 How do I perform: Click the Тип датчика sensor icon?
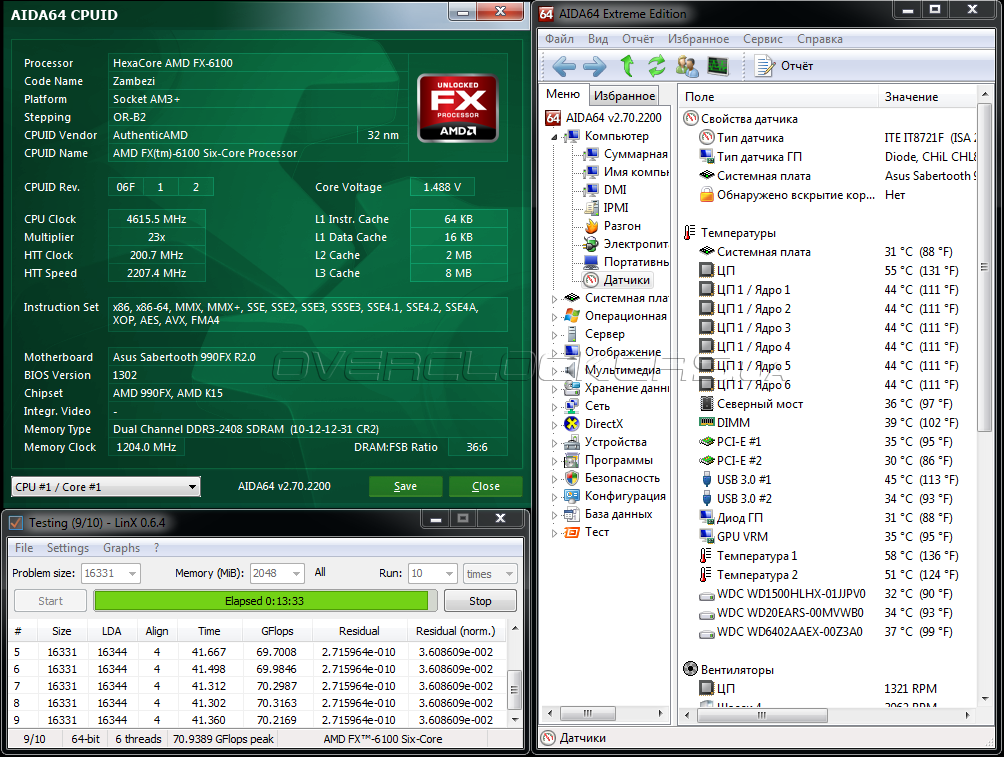click(x=707, y=138)
